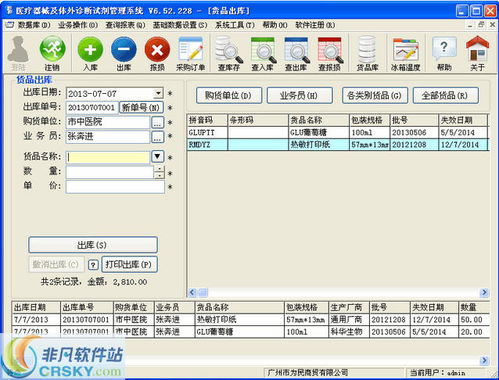499x380 pixels.
Task: Click the 出库(S) button
Action: [93, 245]
